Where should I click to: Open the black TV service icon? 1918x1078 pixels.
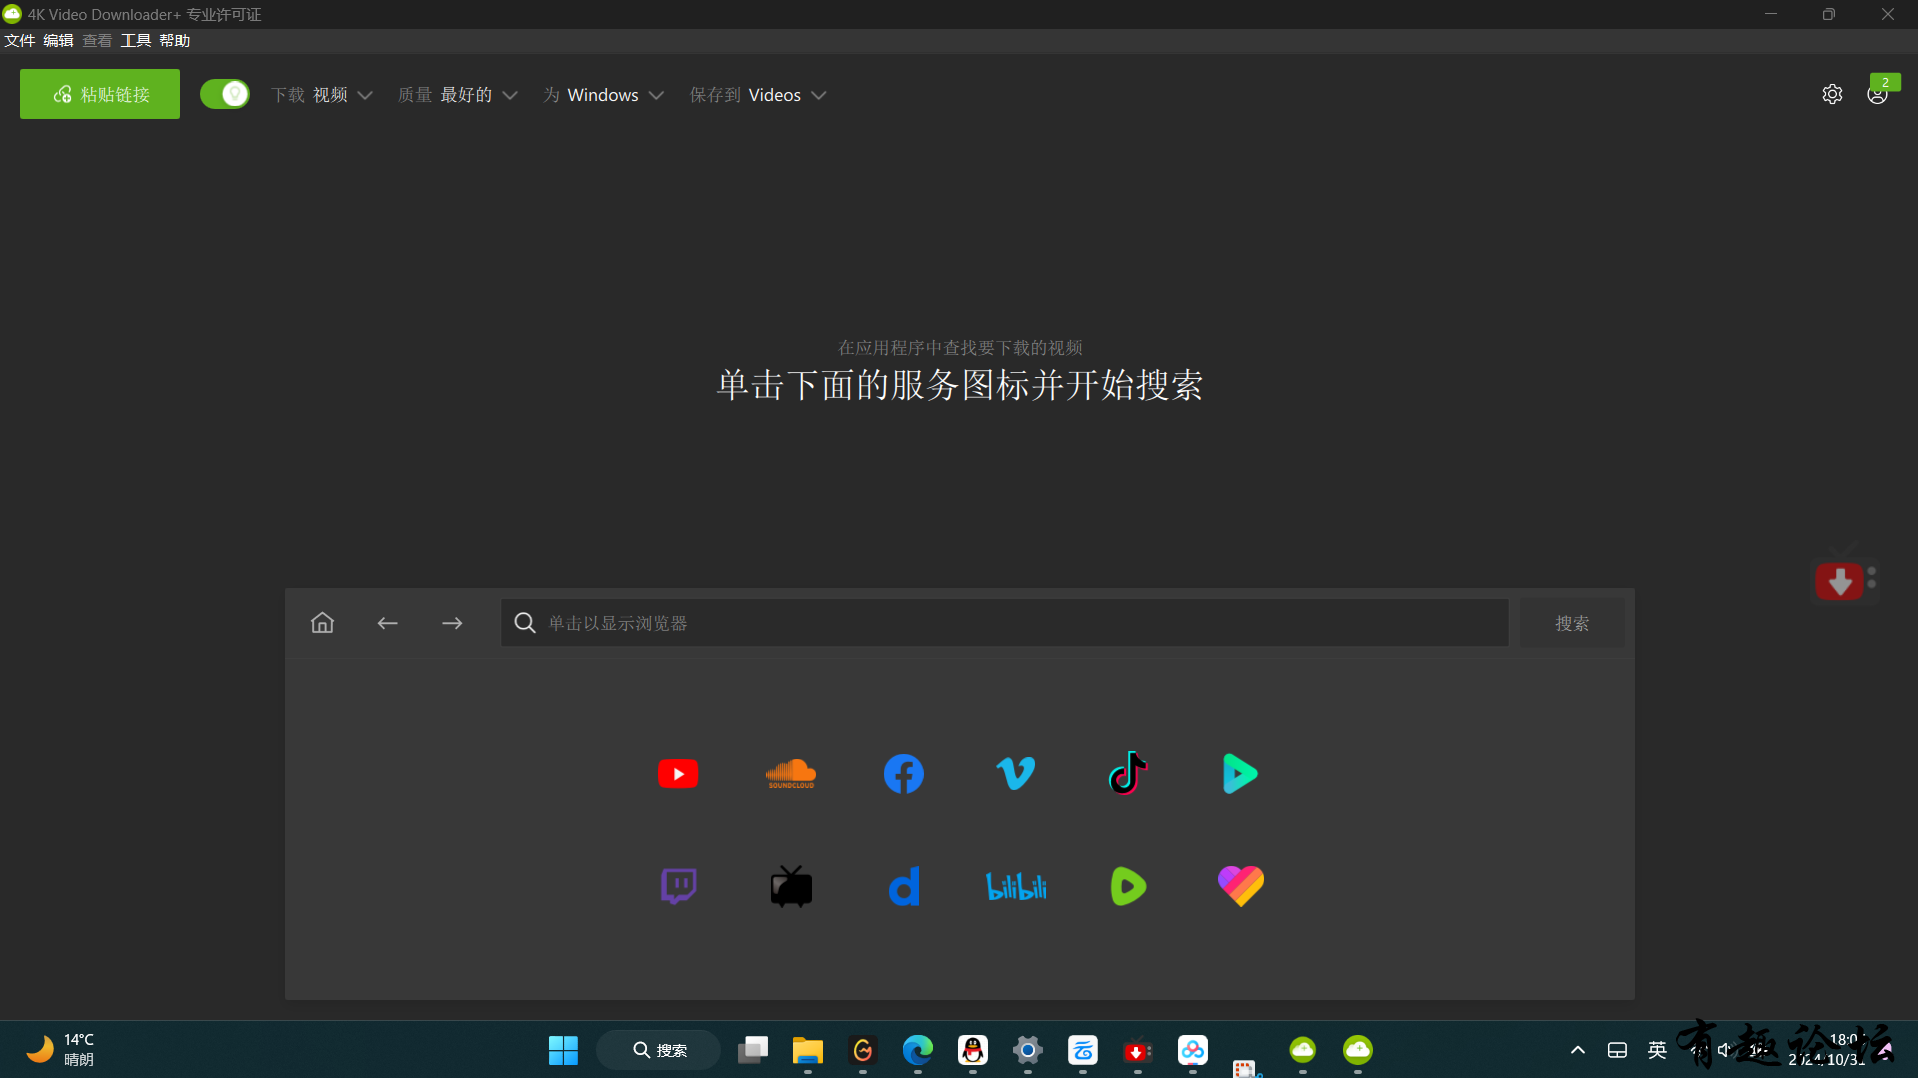[791, 886]
